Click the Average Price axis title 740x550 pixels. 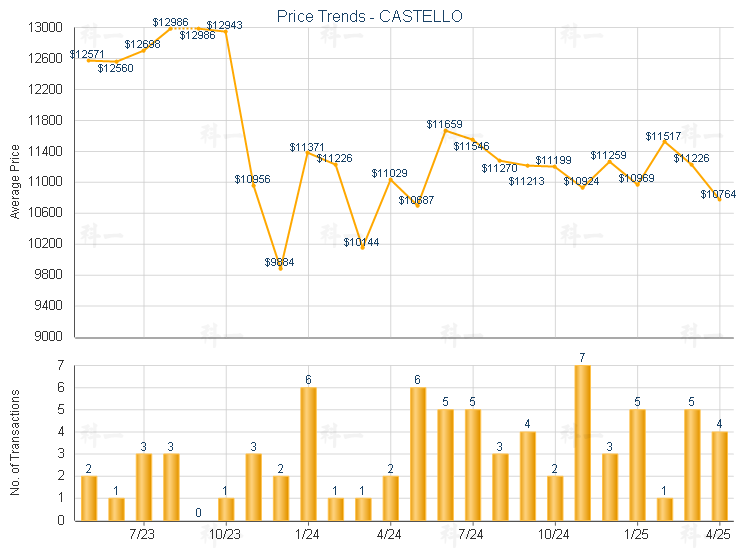(15, 182)
